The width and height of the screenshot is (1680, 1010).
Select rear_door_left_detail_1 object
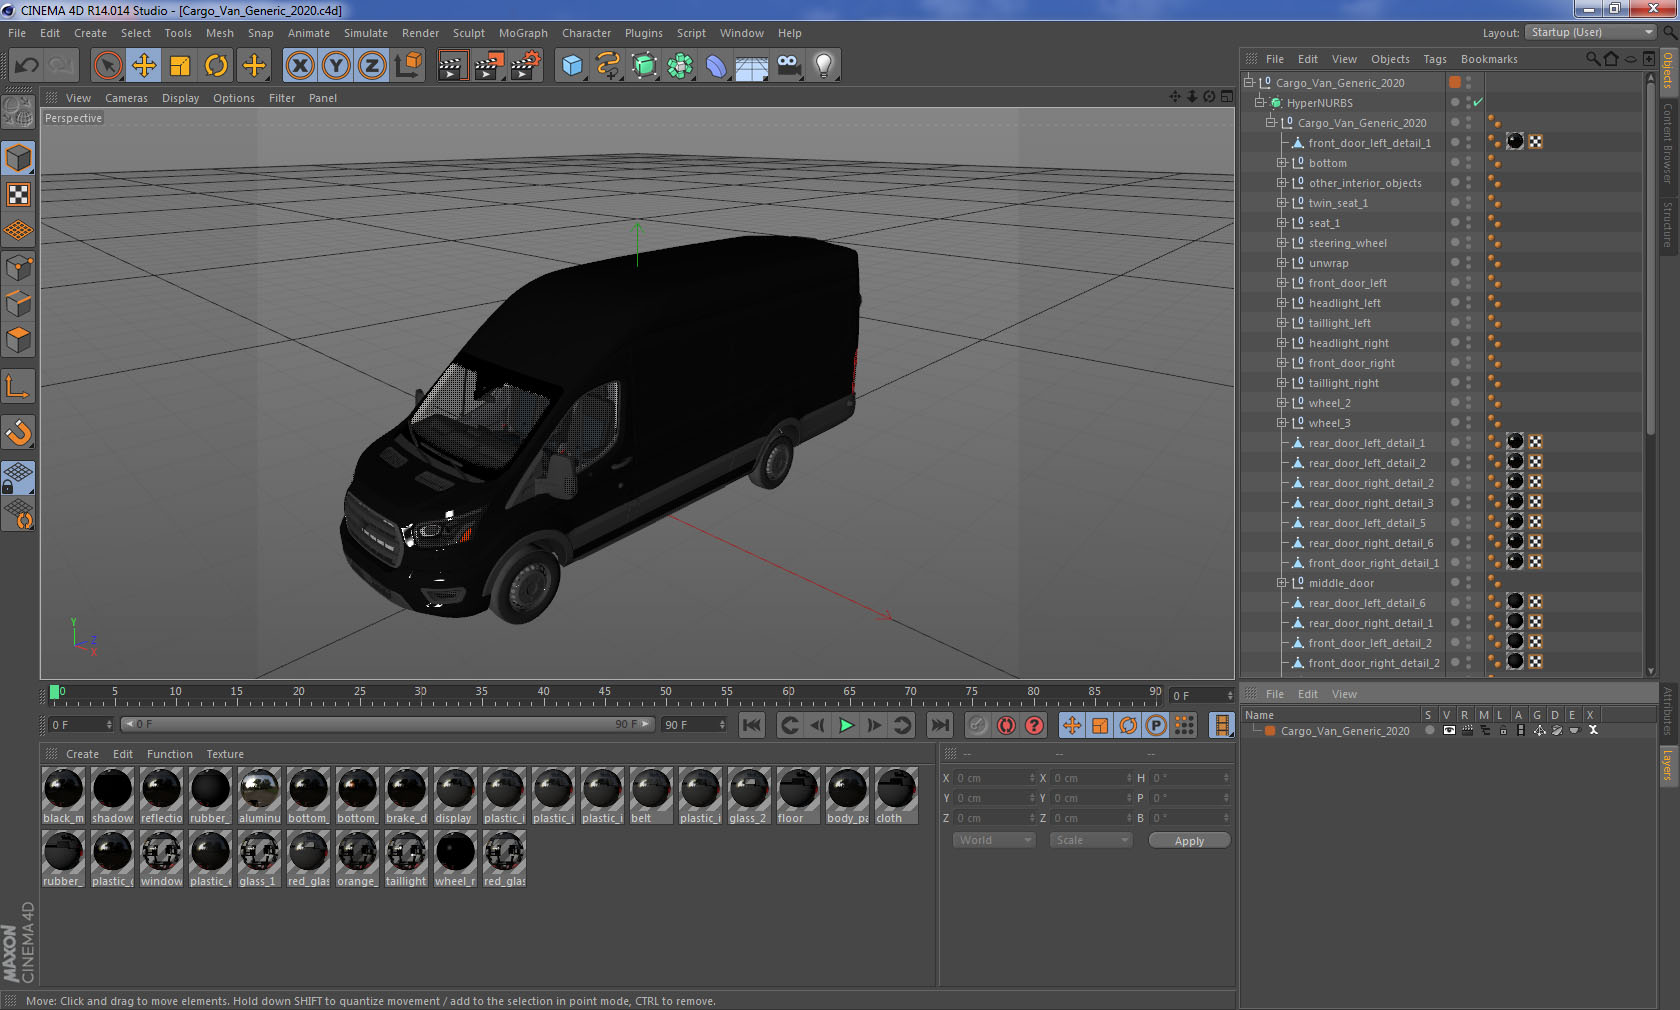(1366, 443)
